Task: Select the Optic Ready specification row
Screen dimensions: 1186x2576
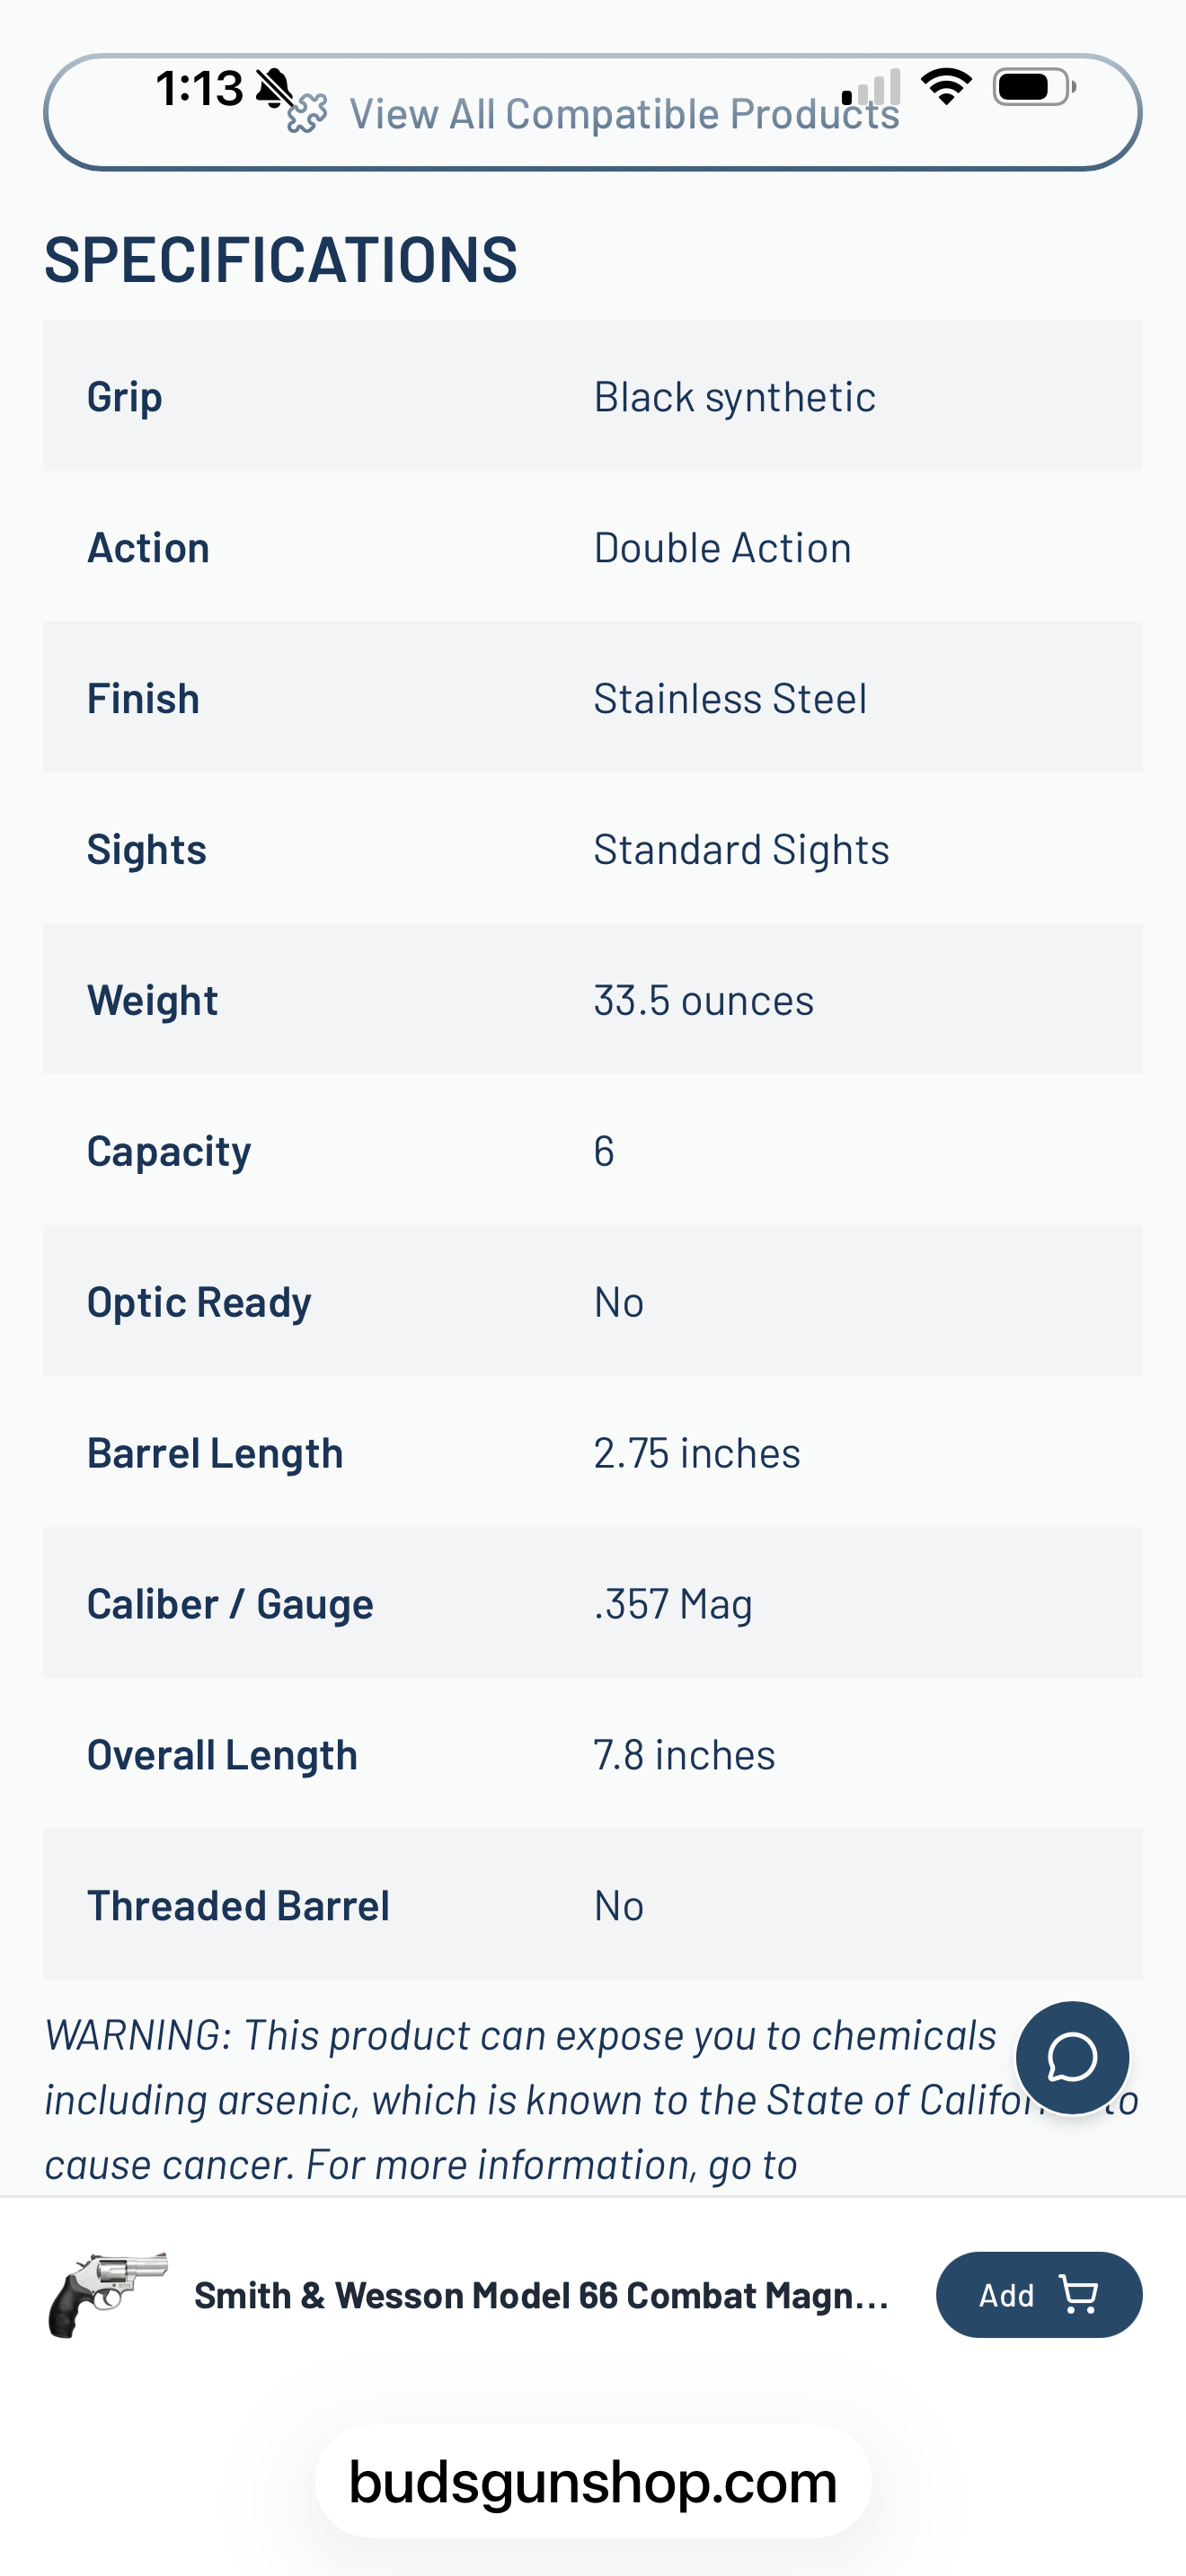Action: tap(593, 1301)
